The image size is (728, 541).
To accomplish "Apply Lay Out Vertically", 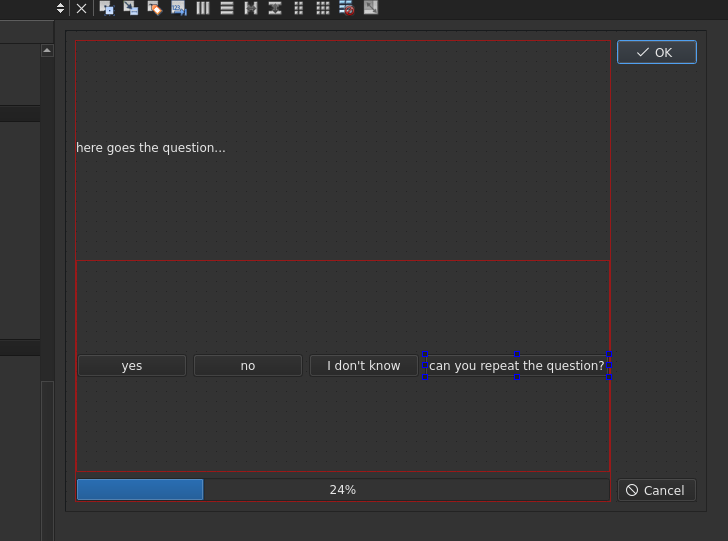I will click(x=227, y=8).
